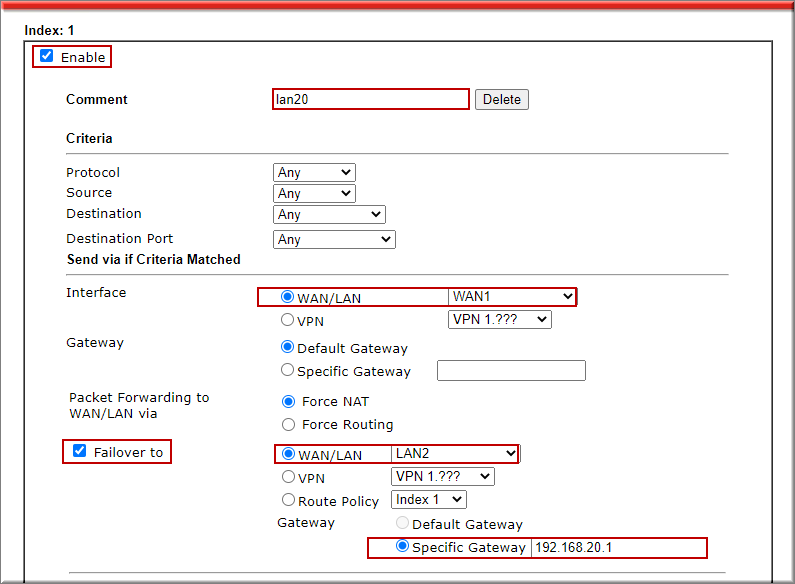This screenshot has width=795, height=584.
Task: Click the empty Specific Gateway input field
Action: click(511, 371)
